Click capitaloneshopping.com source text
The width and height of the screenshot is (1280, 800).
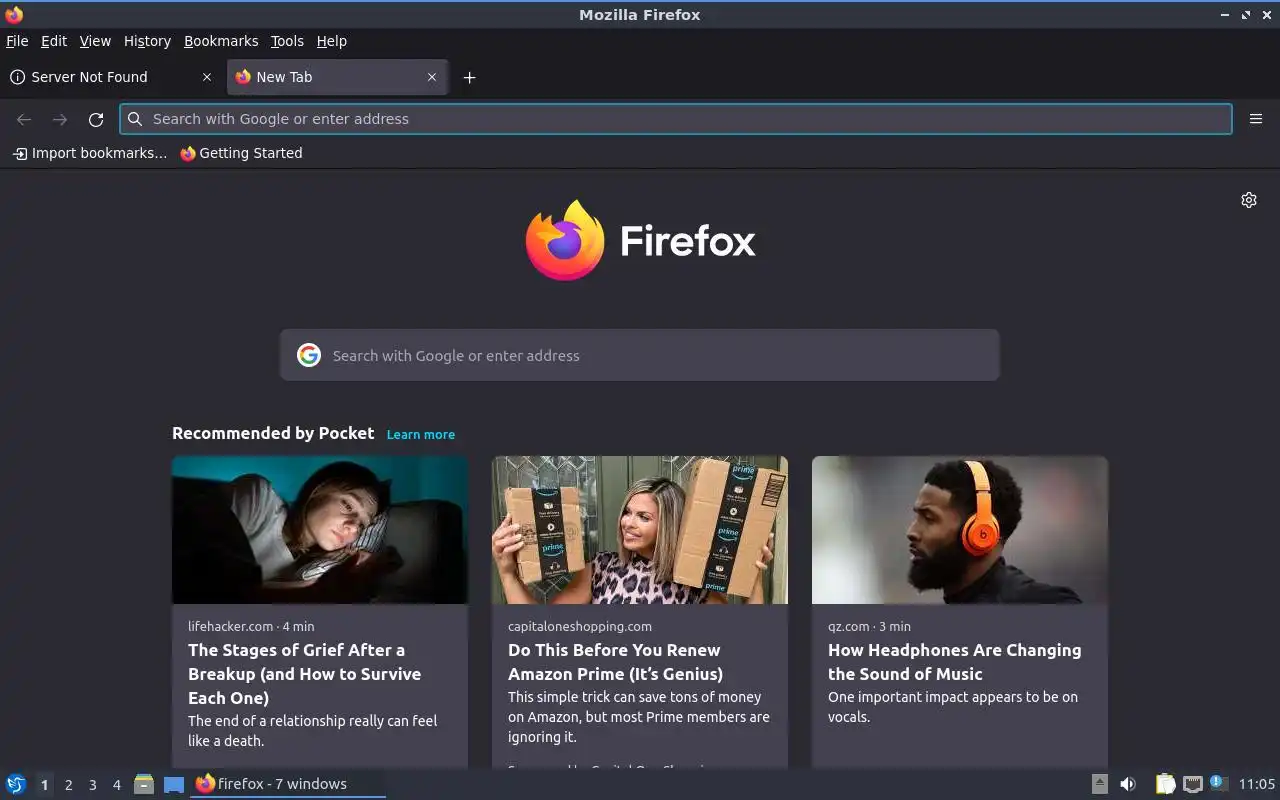[x=580, y=626]
